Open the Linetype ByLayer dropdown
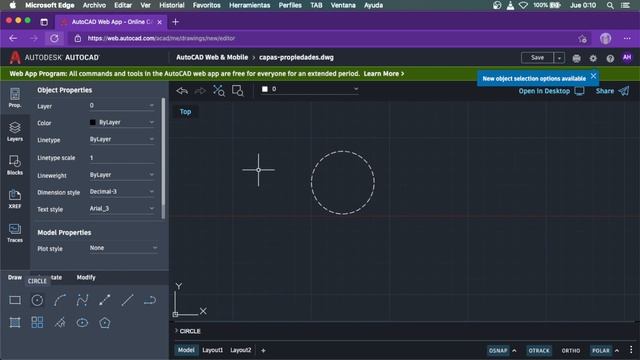Image resolution: width=640 pixels, height=360 pixels. [122, 139]
